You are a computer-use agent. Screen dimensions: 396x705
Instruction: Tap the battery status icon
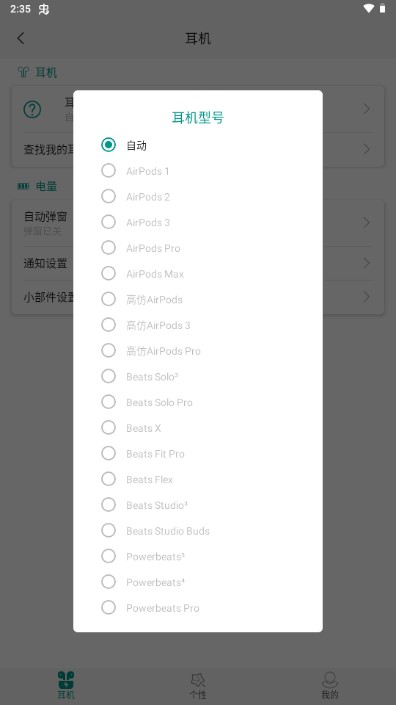click(383, 9)
